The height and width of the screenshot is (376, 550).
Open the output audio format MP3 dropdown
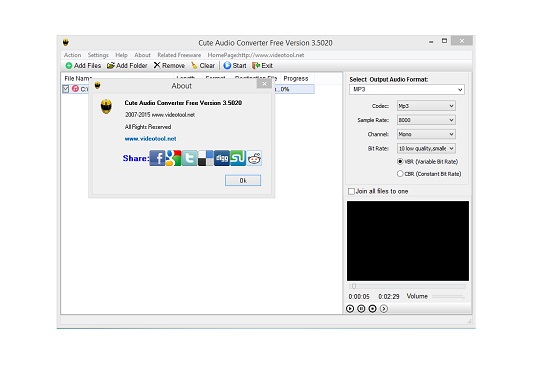point(407,89)
